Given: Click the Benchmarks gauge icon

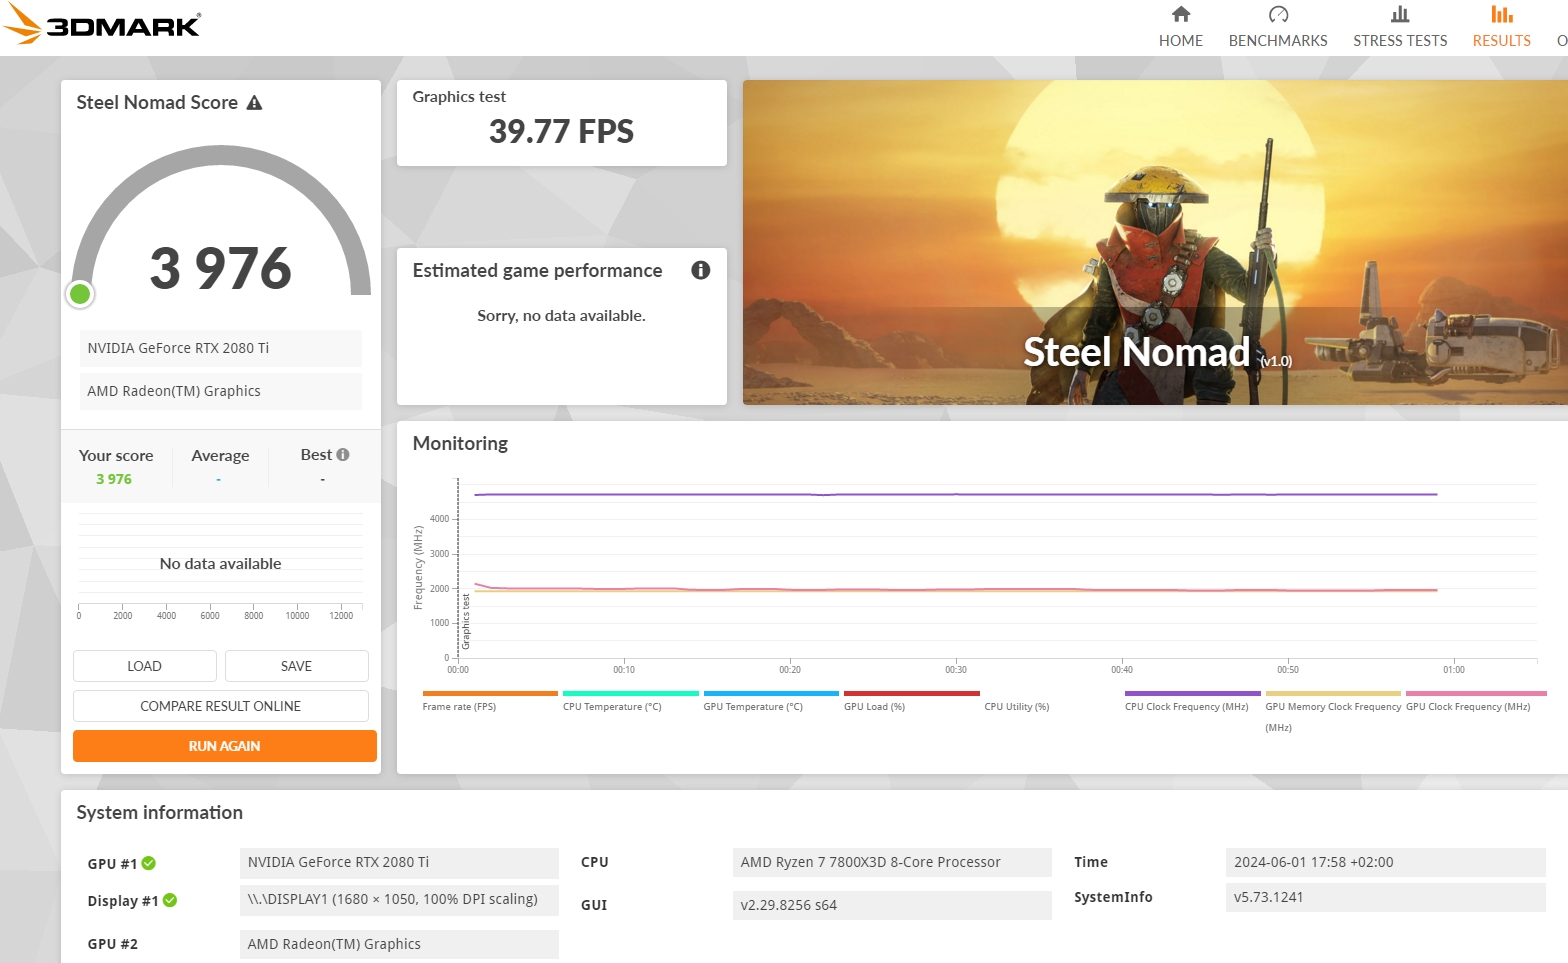Looking at the screenshot, I should (x=1278, y=14).
